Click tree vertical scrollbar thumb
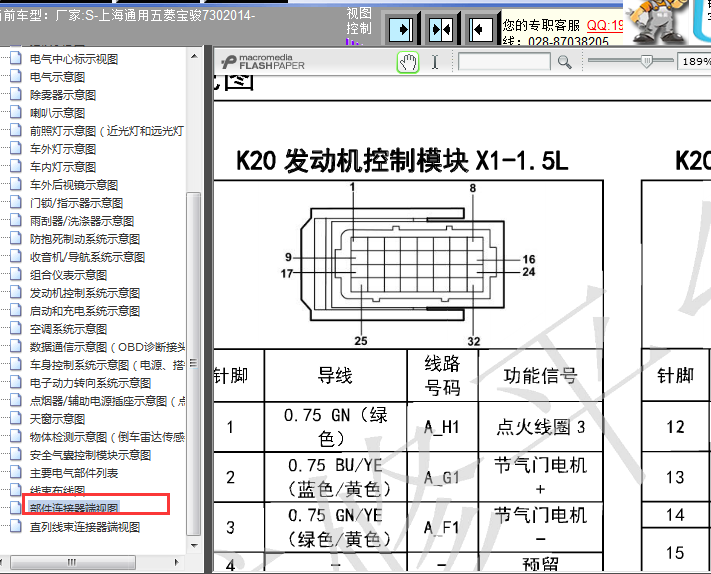The width and height of the screenshot is (711, 574). pos(194,364)
